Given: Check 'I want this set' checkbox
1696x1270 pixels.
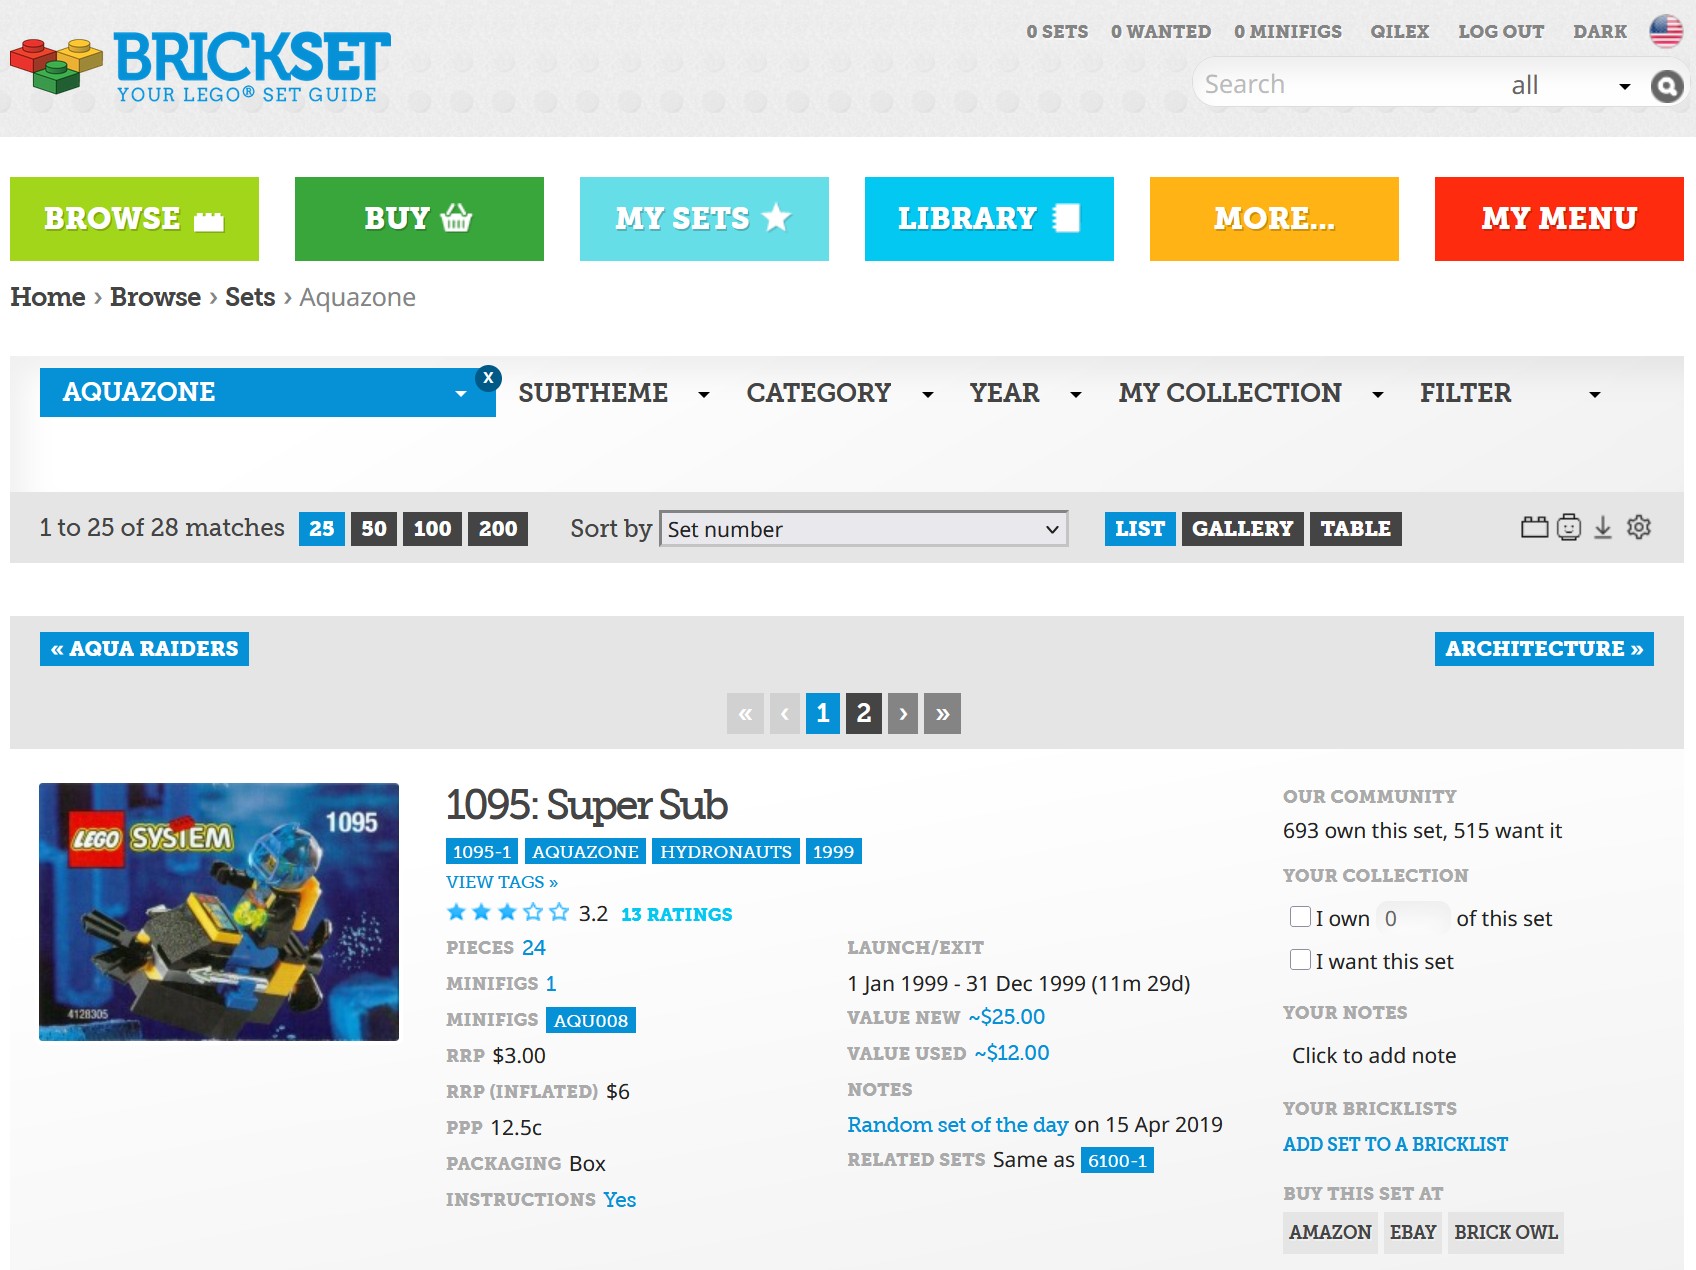Looking at the screenshot, I should coord(1300,959).
